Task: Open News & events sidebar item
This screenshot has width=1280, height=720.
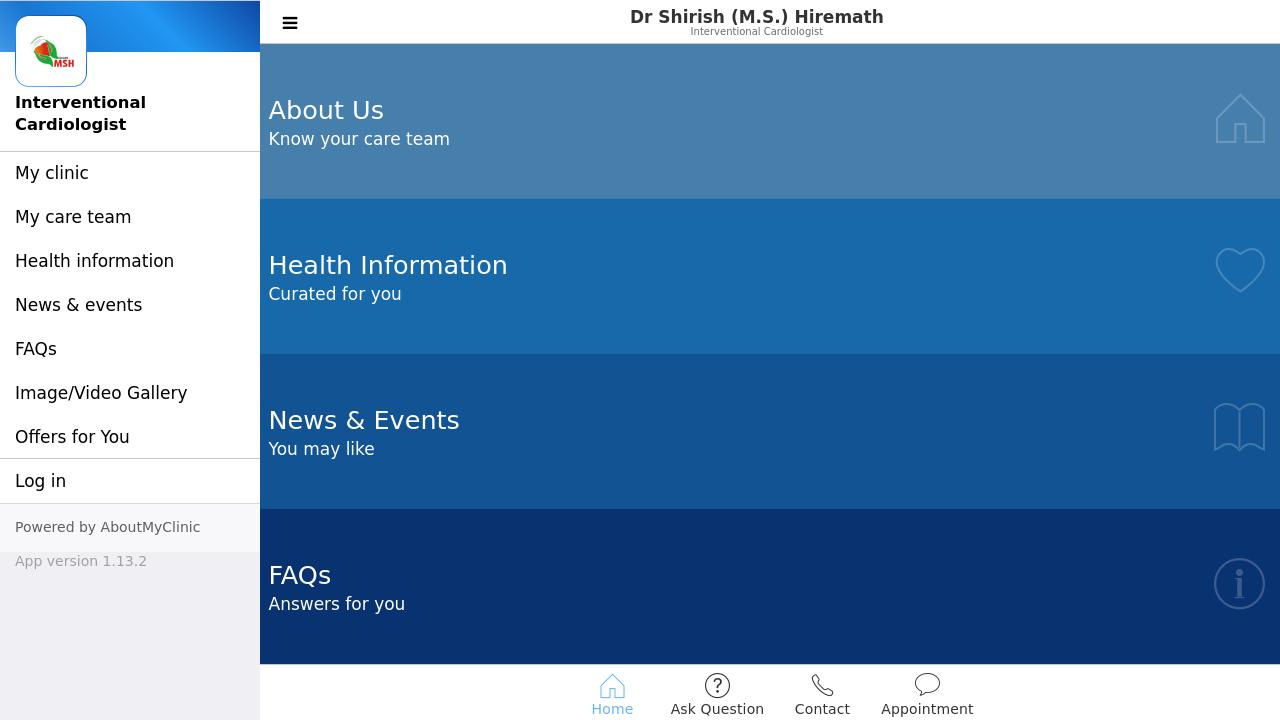Action: click(130, 305)
